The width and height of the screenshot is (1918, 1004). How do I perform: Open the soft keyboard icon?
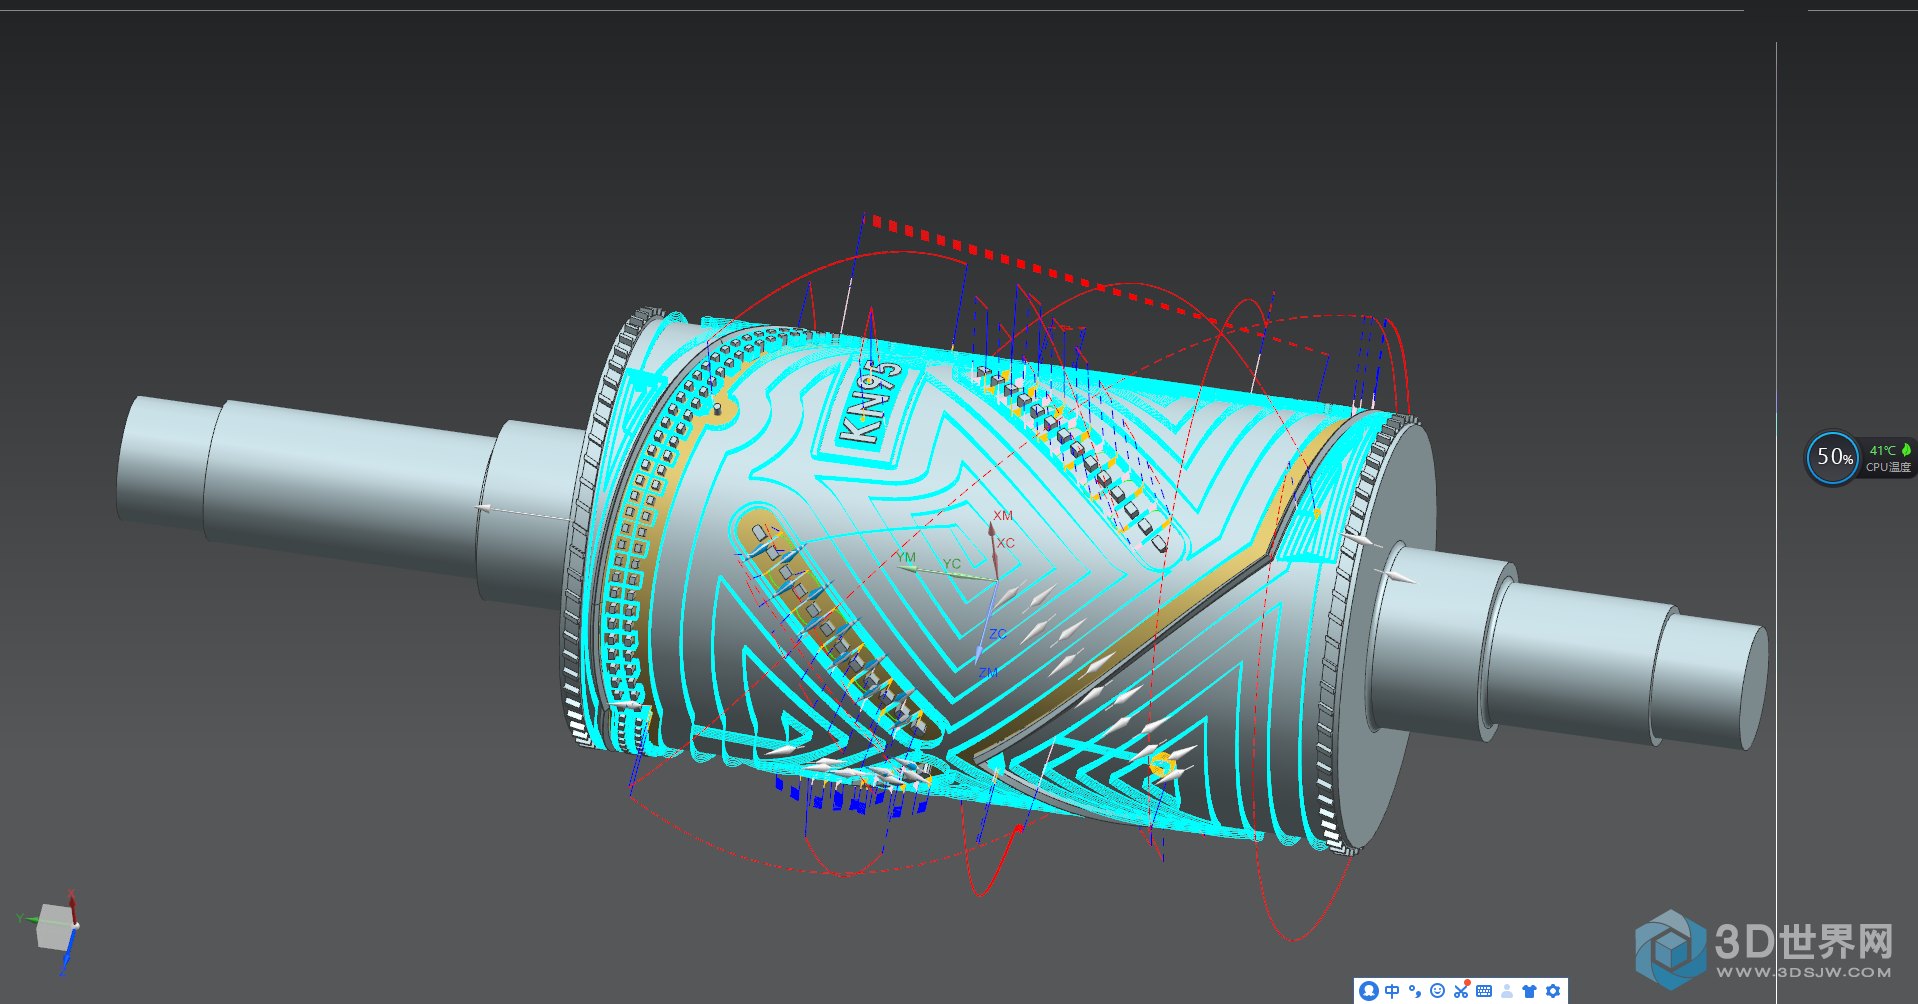tap(1484, 991)
